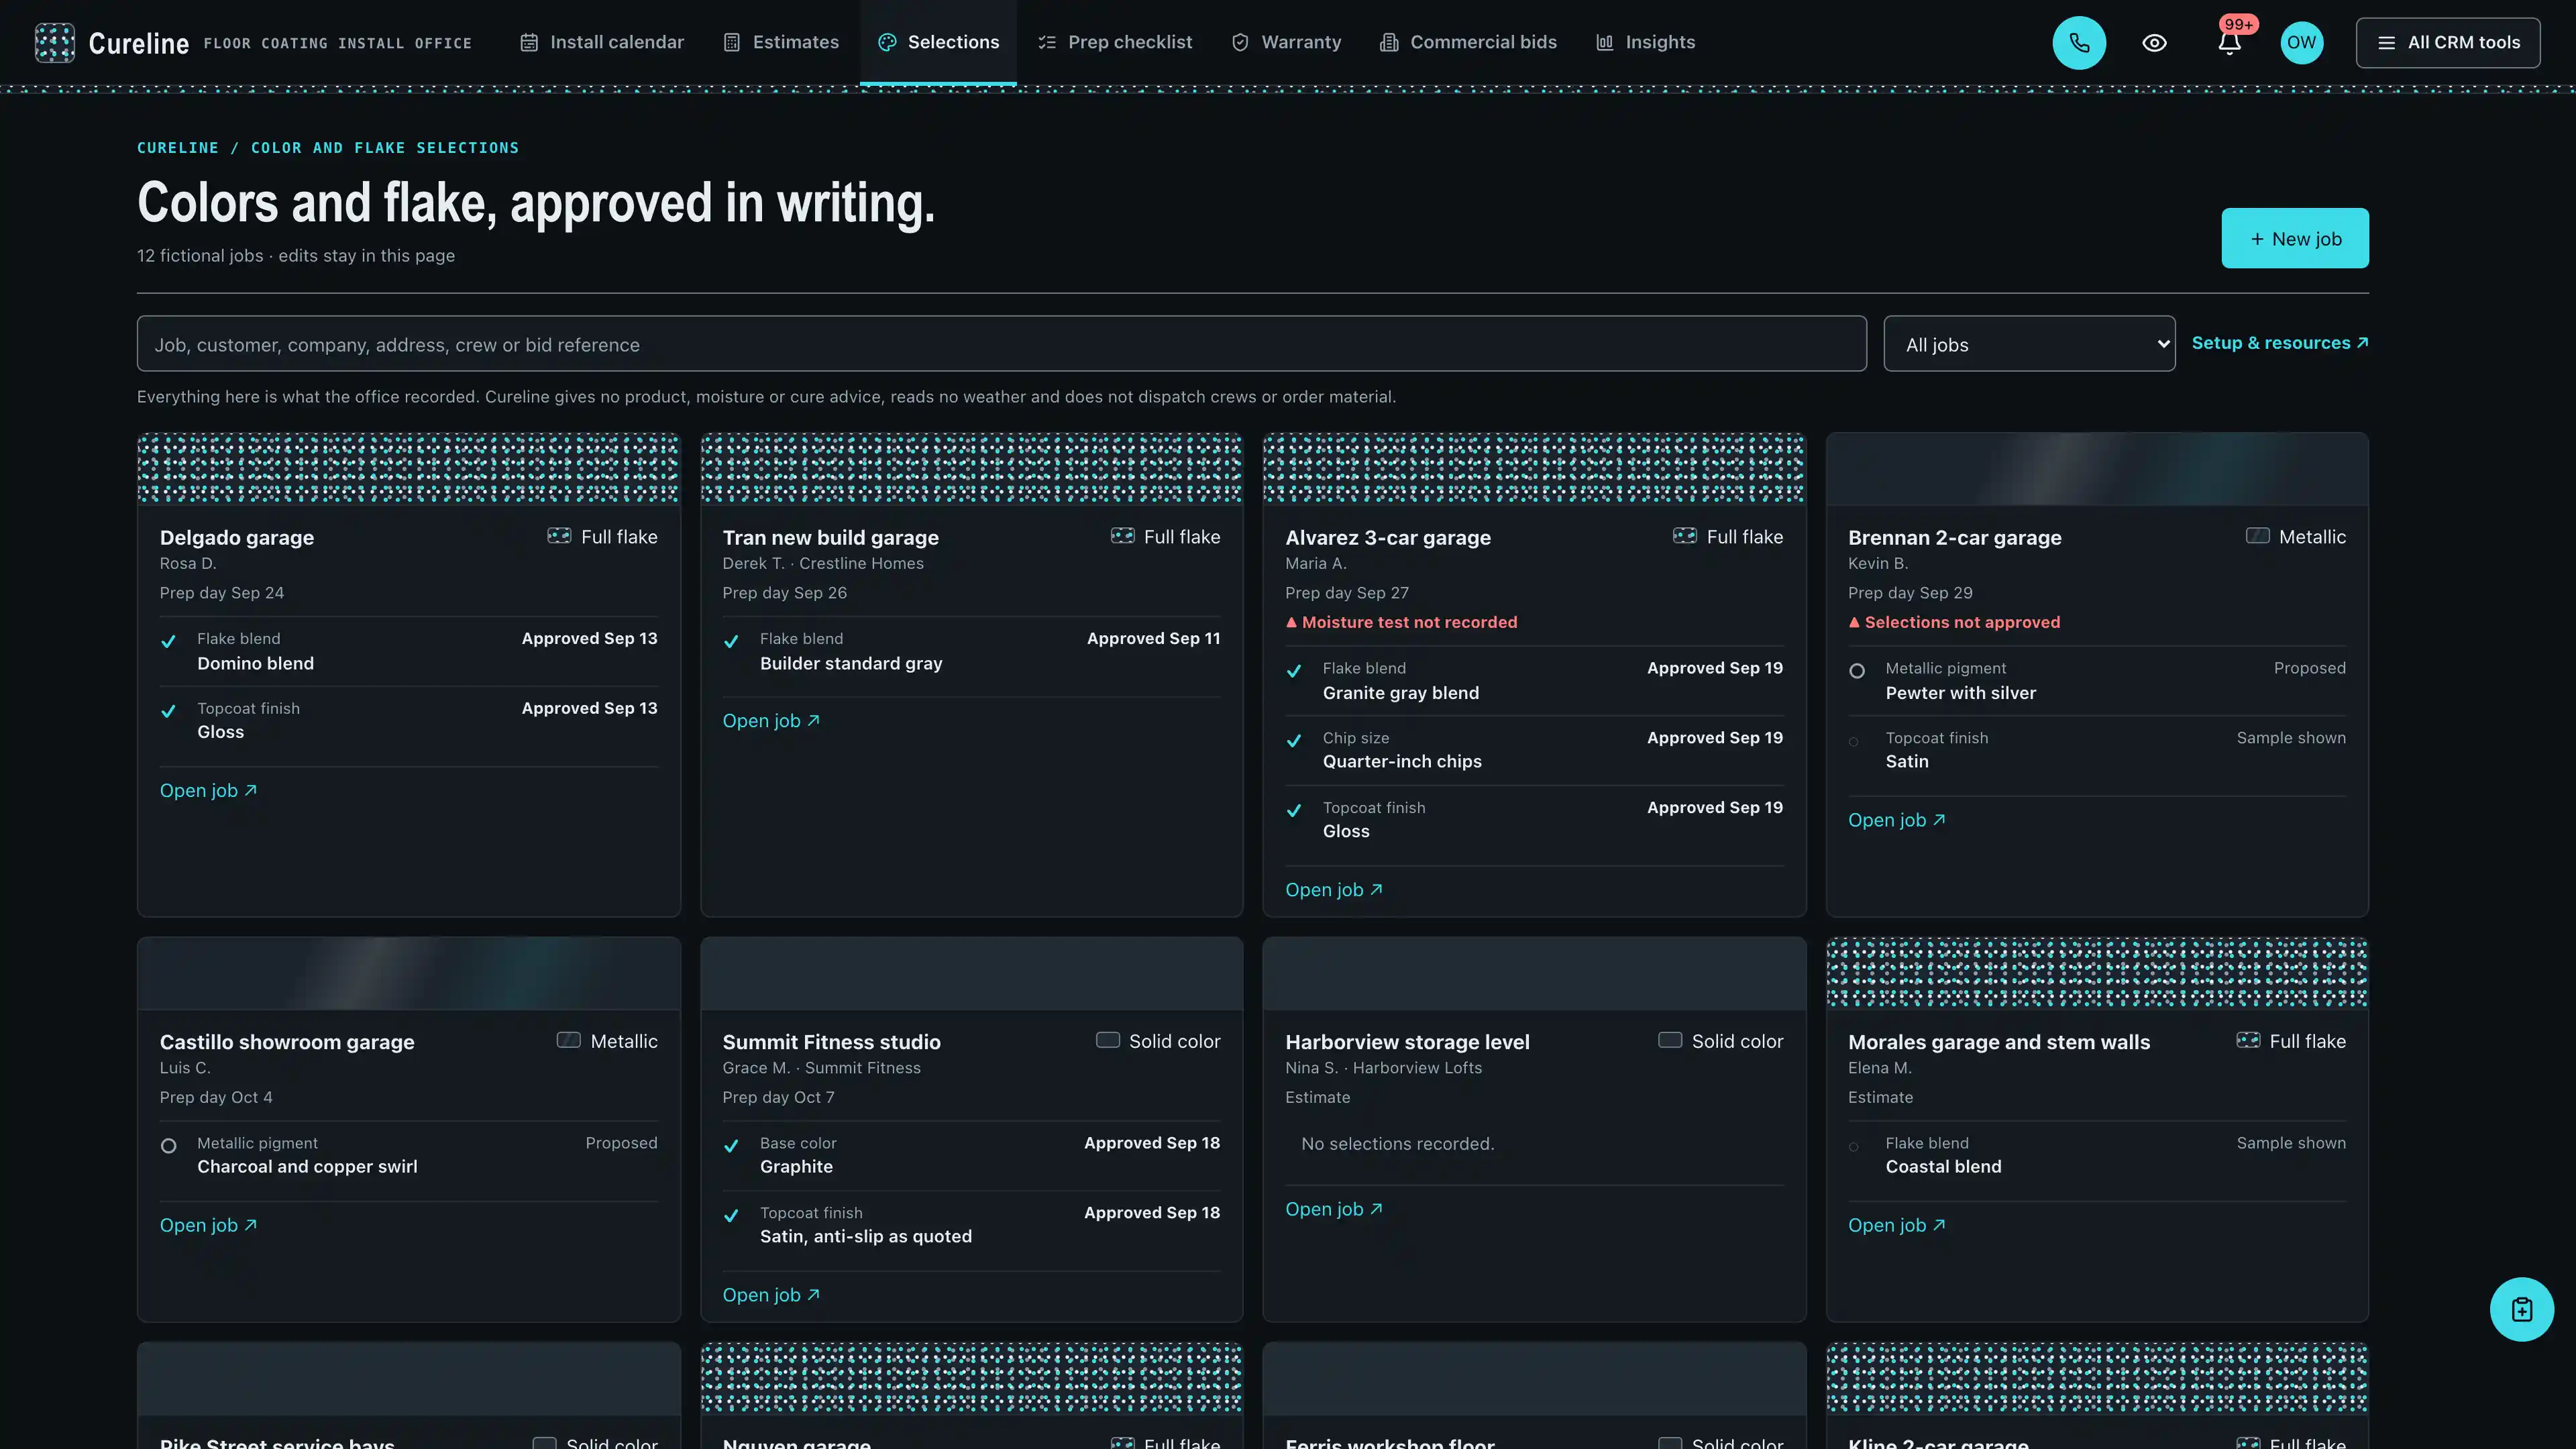This screenshot has height=1449, width=2576.
Task: Go to the Commercial bids tab
Action: pyautogui.click(x=1468, y=42)
